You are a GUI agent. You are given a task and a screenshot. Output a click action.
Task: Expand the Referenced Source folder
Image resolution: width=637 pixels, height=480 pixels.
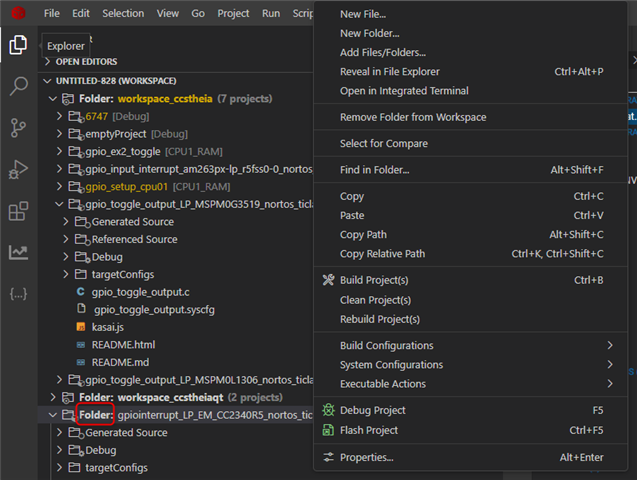coord(134,239)
